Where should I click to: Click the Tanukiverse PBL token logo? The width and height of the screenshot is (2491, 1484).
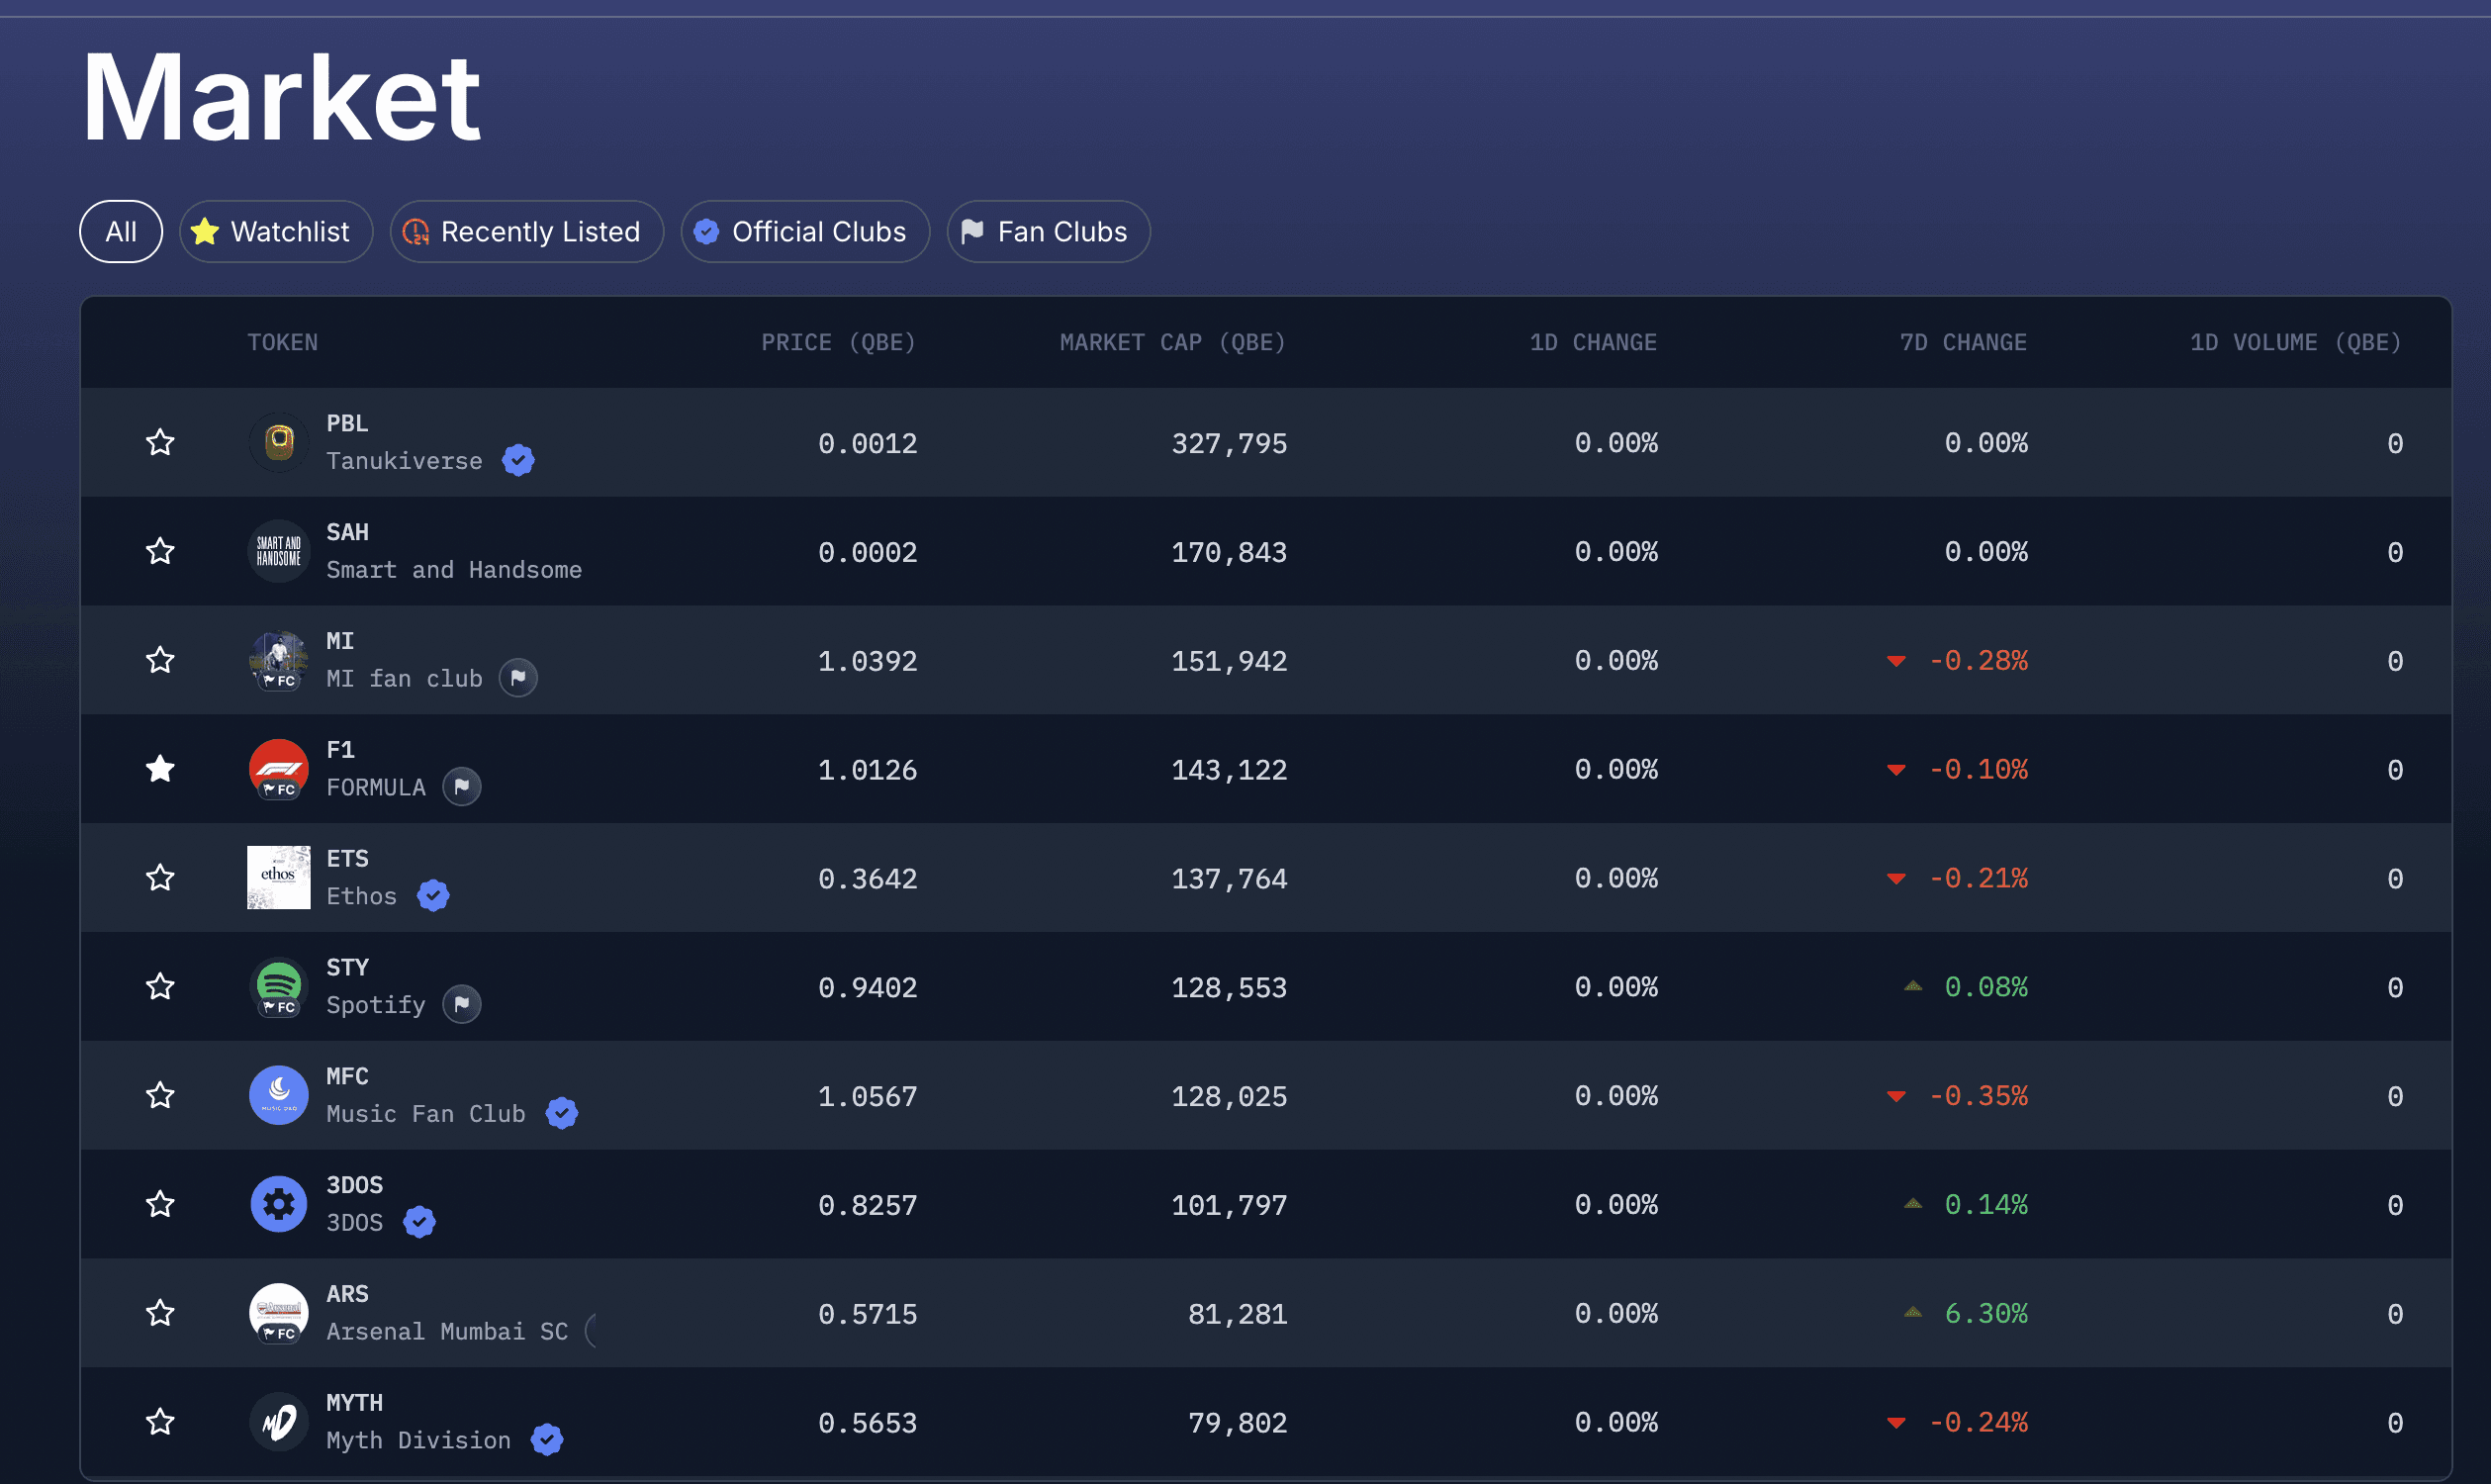click(279, 442)
